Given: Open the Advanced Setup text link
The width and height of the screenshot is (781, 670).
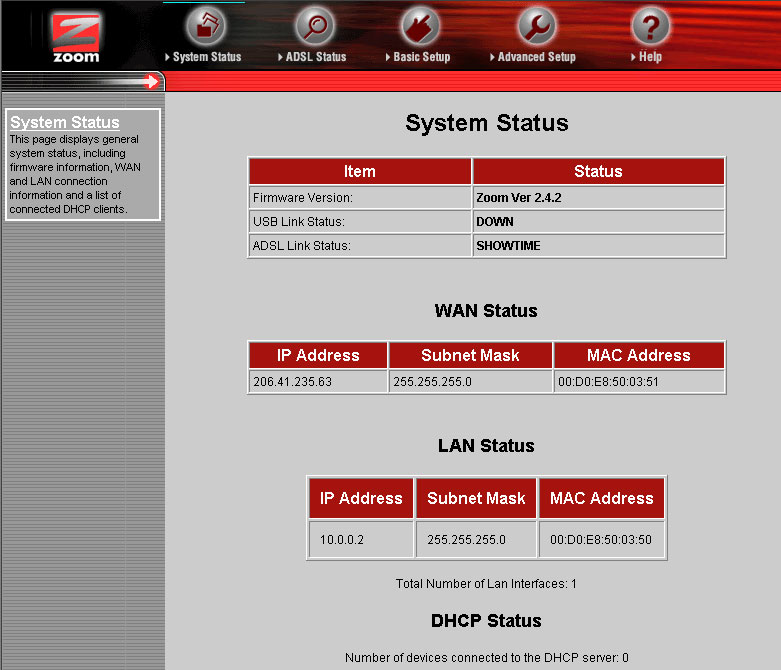Looking at the screenshot, I should tap(536, 57).
